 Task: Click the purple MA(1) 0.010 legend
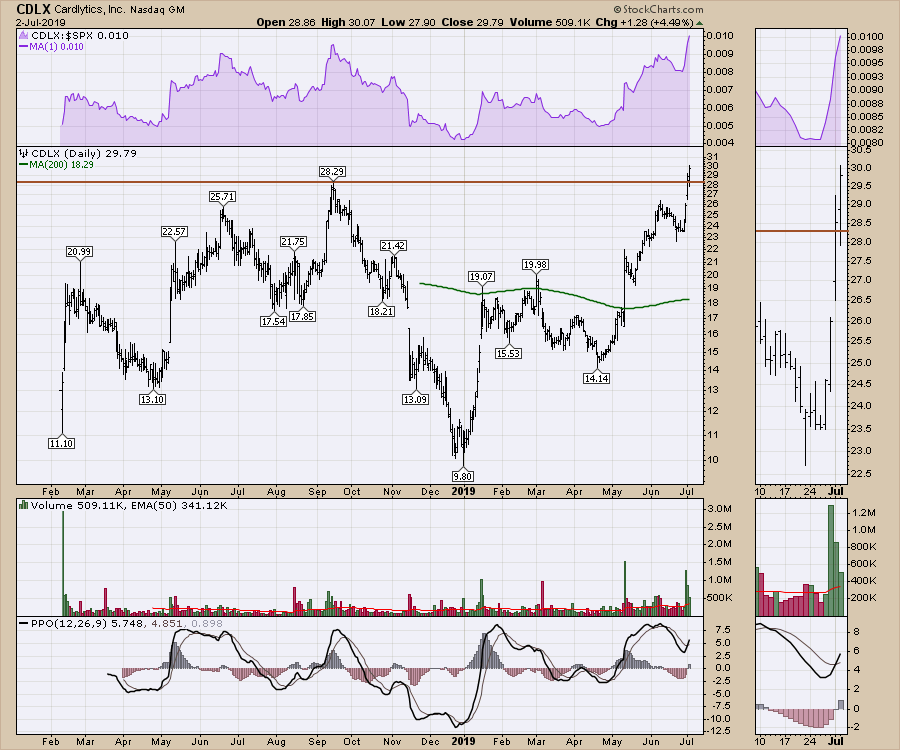coord(52,46)
